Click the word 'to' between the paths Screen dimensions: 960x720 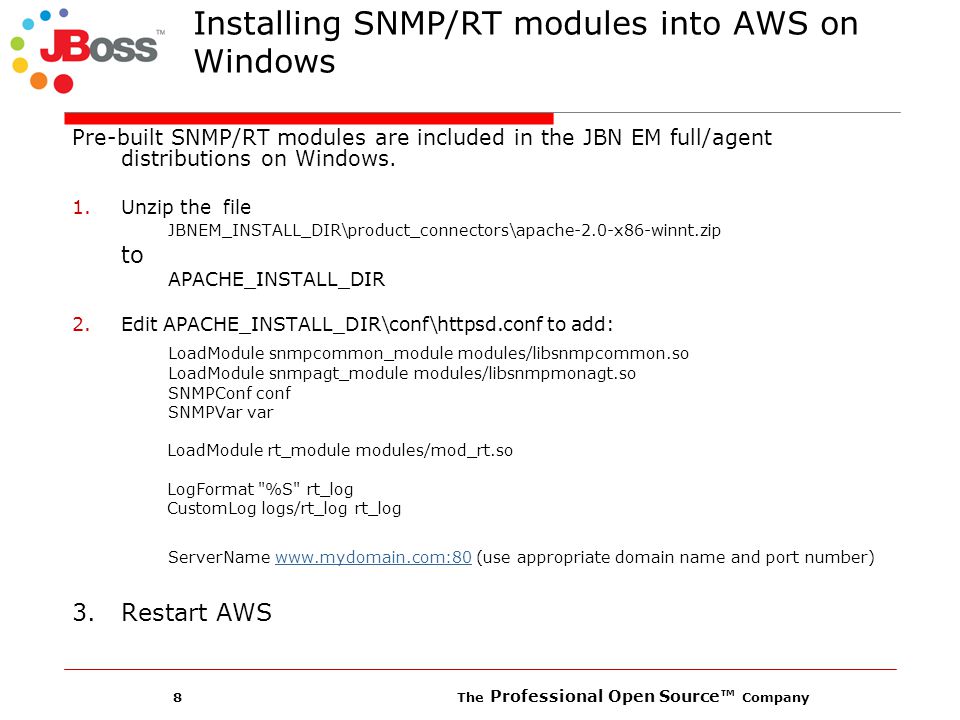tap(132, 255)
